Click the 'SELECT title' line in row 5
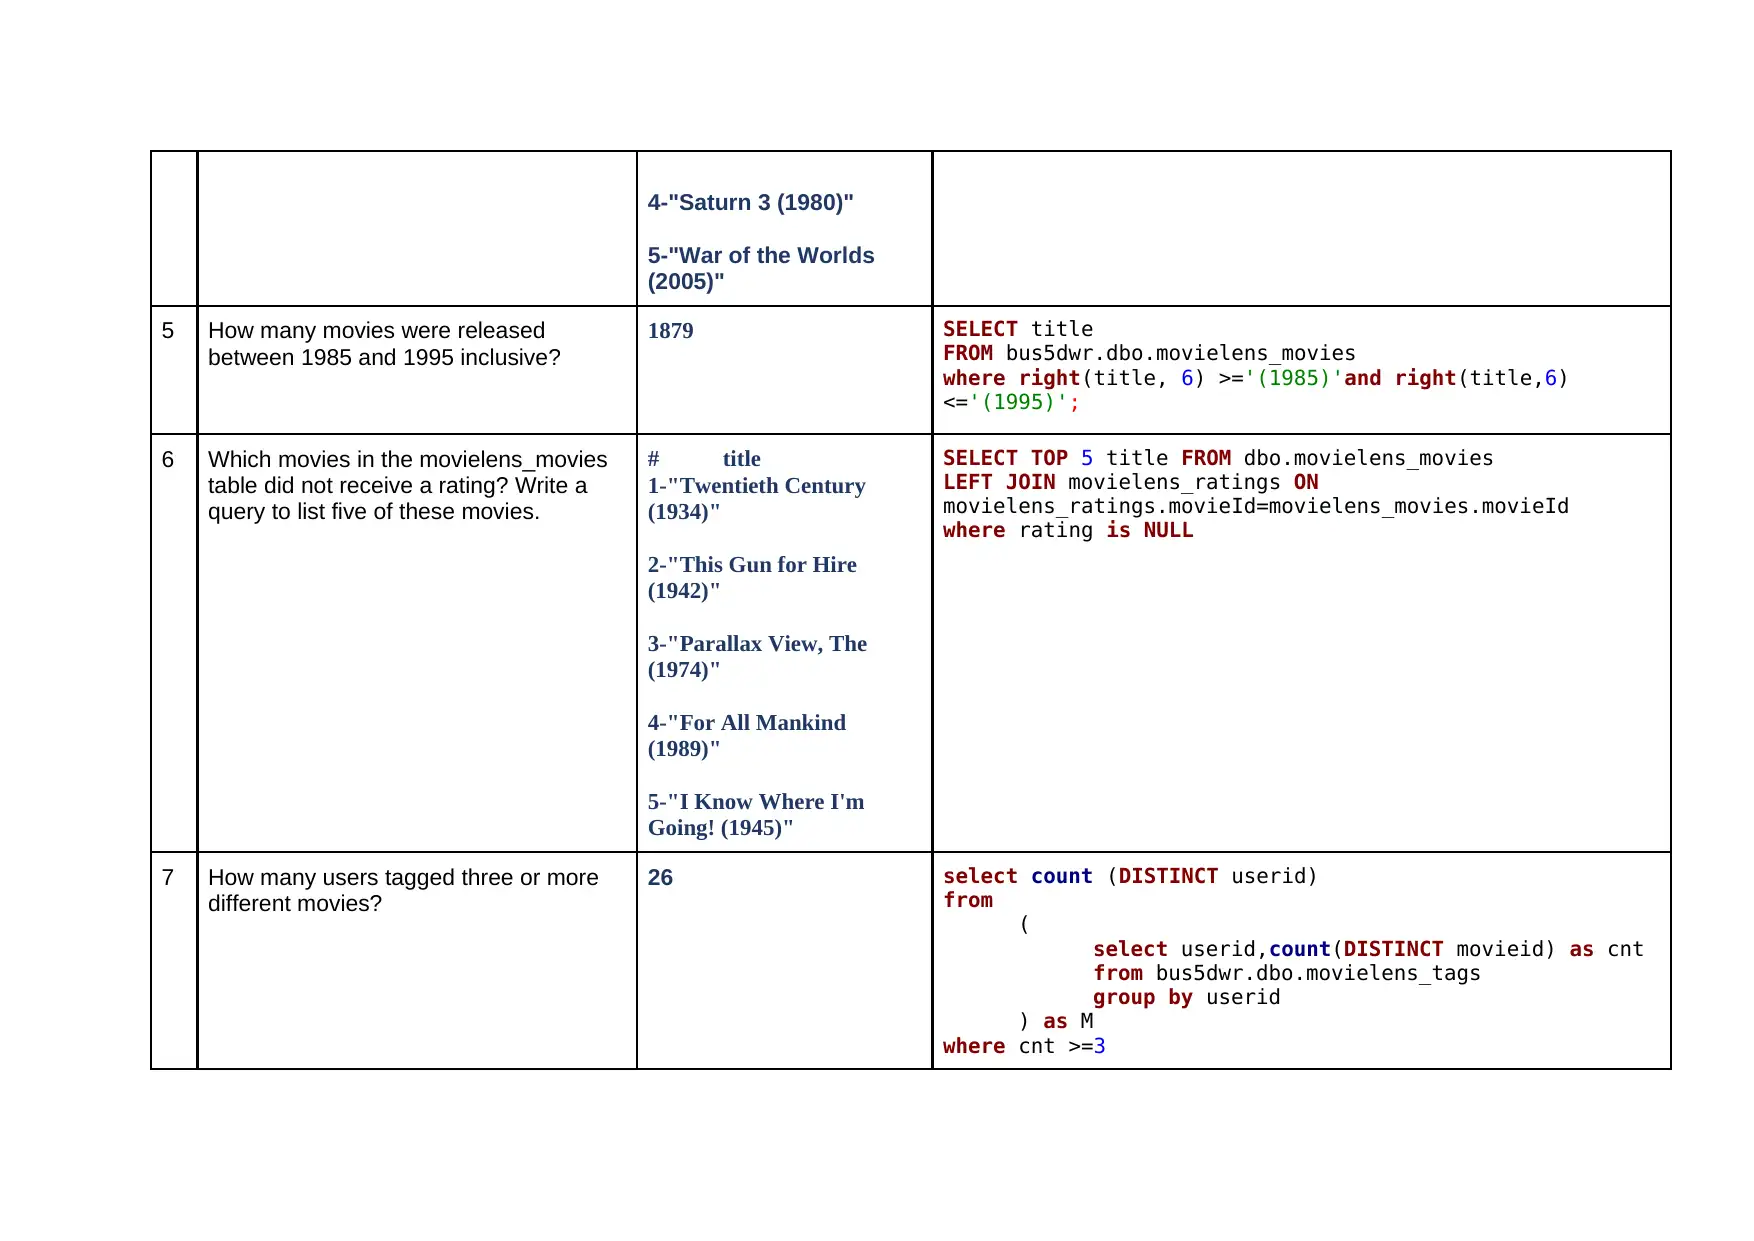The width and height of the screenshot is (1754, 1241). tap(1017, 329)
